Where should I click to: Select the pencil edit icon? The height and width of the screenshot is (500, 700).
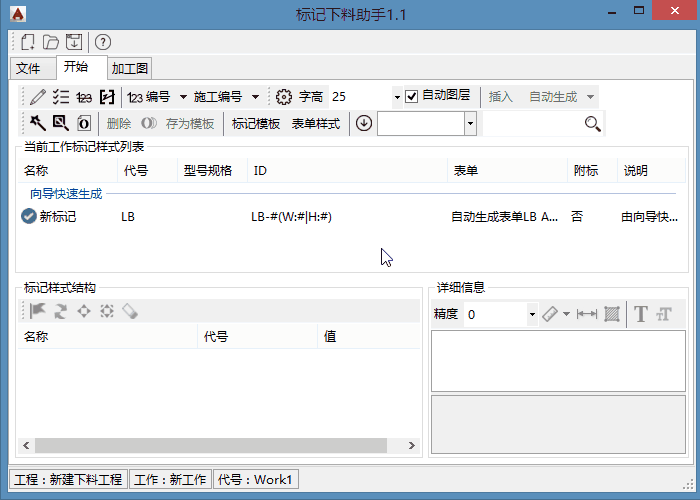38,97
